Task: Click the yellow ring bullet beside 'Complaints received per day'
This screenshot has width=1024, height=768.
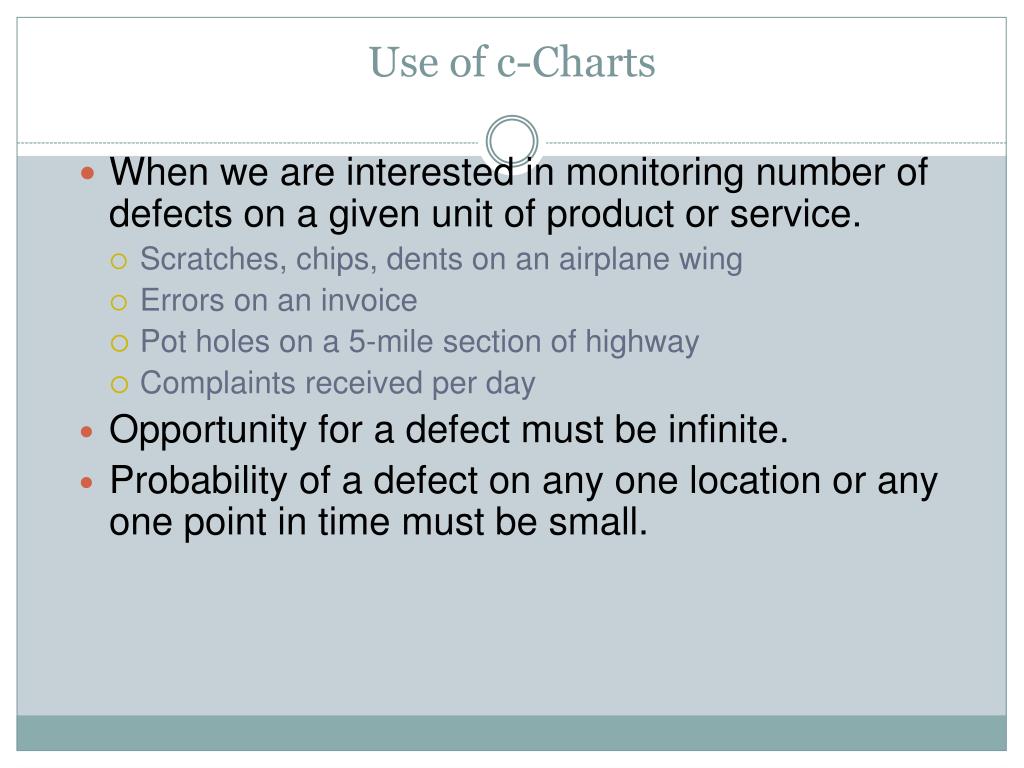Action: [119, 385]
